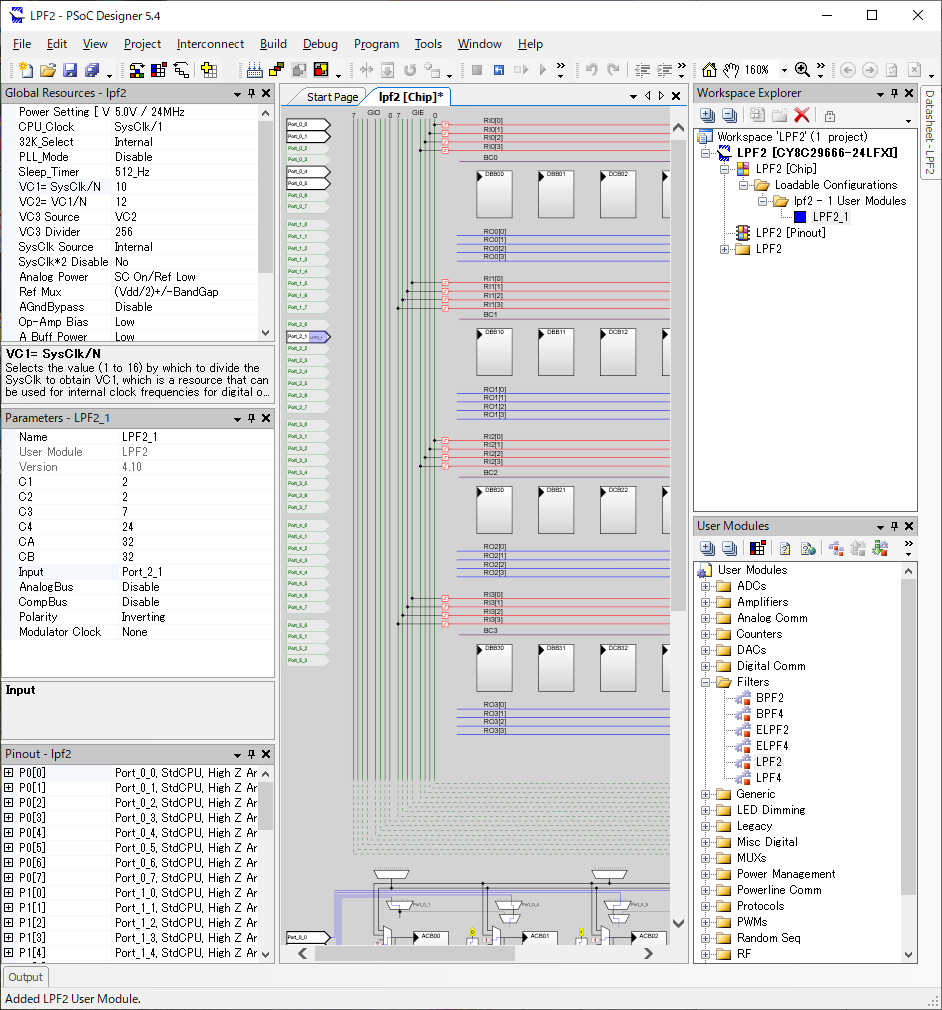Expand the LPF2 project folder node
Image resolution: width=942 pixels, height=1010 pixels.
(x=725, y=249)
